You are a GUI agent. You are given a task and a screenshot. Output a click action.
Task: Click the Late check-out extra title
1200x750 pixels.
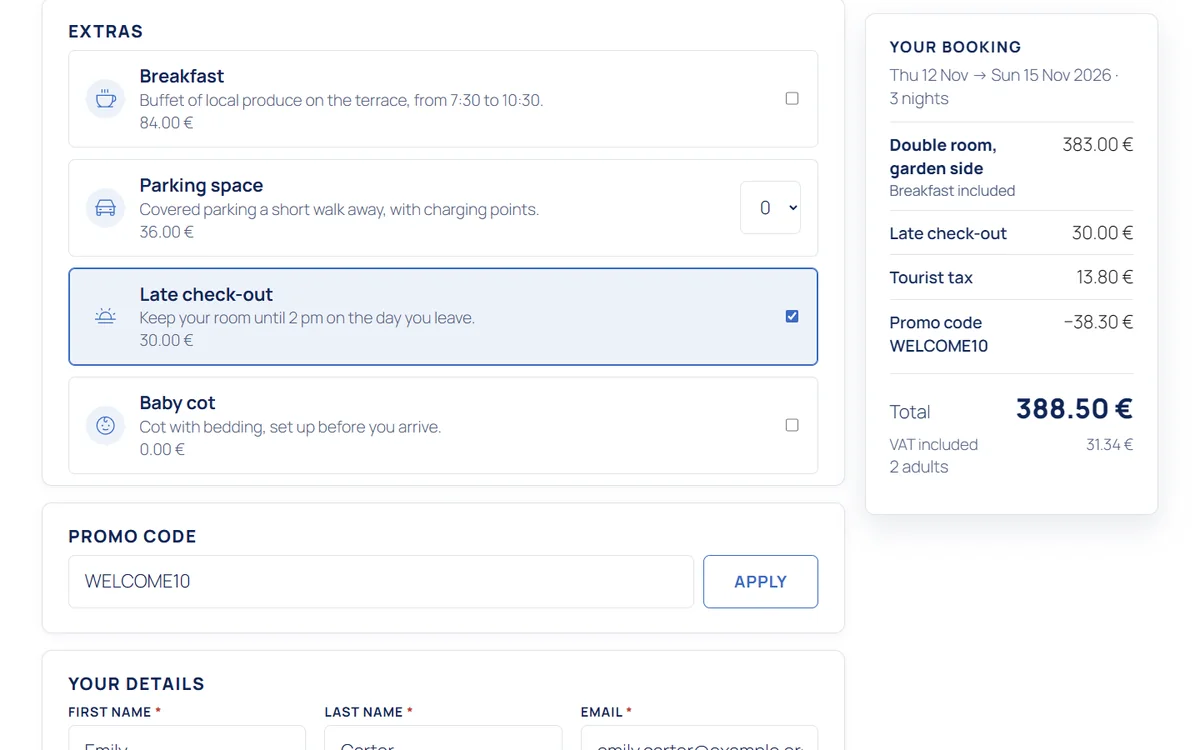[x=206, y=294]
